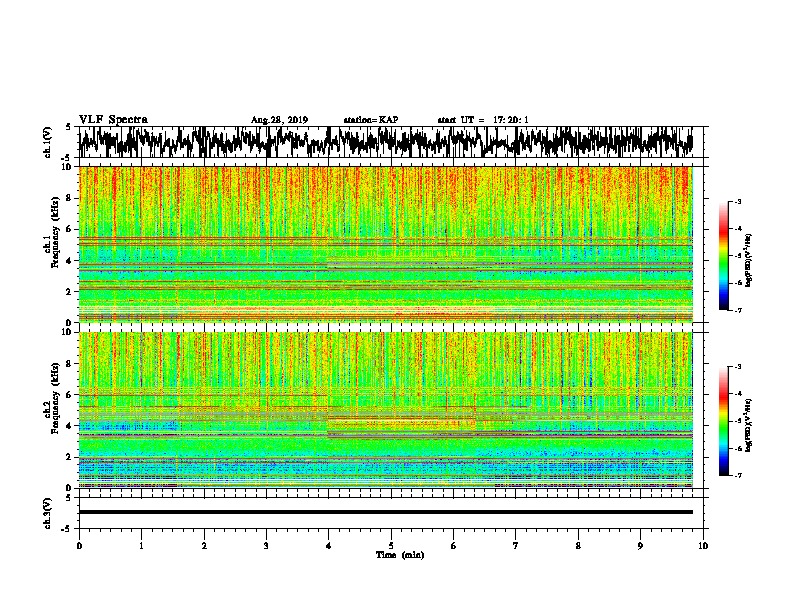The width and height of the screenshot is (792, 612).
Task: Click inside the ch.1 spectrogram panel
Action: click(385, 244)
